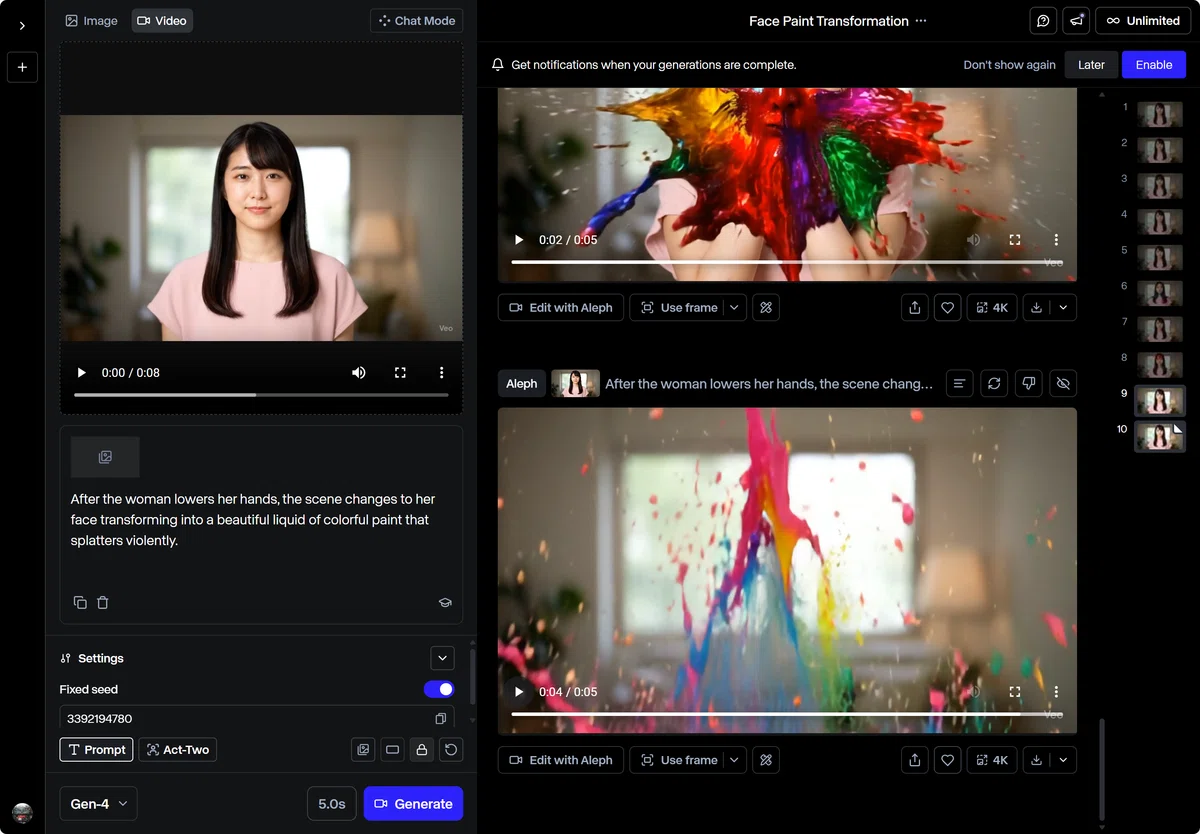Open the Gen-4 model dropdown
This screenshot has height=834, width=1200.
click(x=98, y=804)
